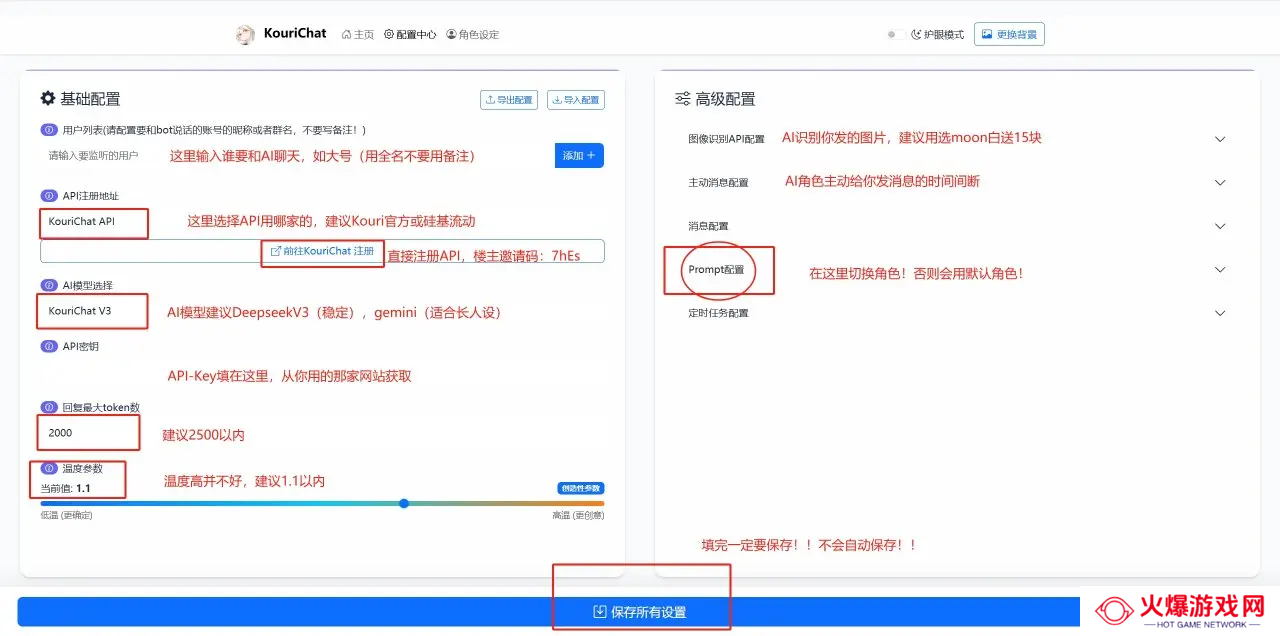Click 保存所有设置 button

[x=640, y=612]
